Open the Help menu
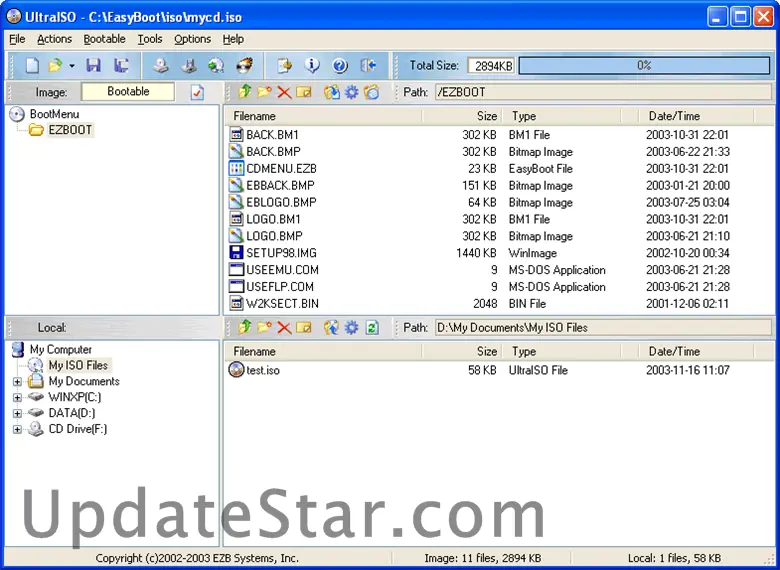Viewport: 780px width, 570px height. tap(233, 39)
